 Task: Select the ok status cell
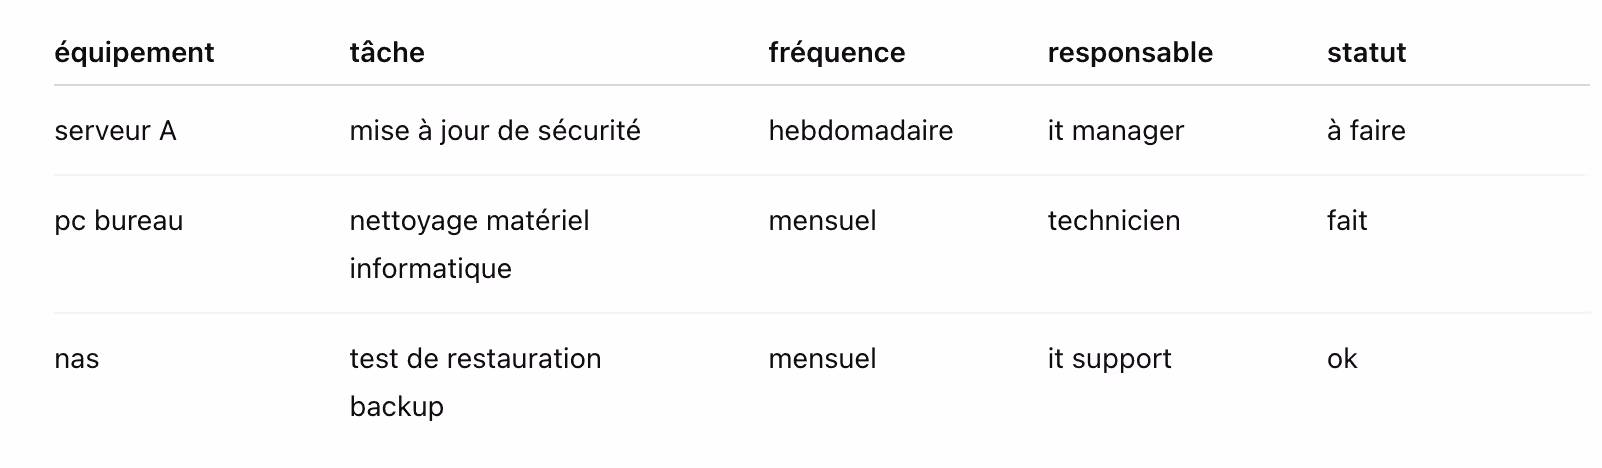tap(1342, 359)
